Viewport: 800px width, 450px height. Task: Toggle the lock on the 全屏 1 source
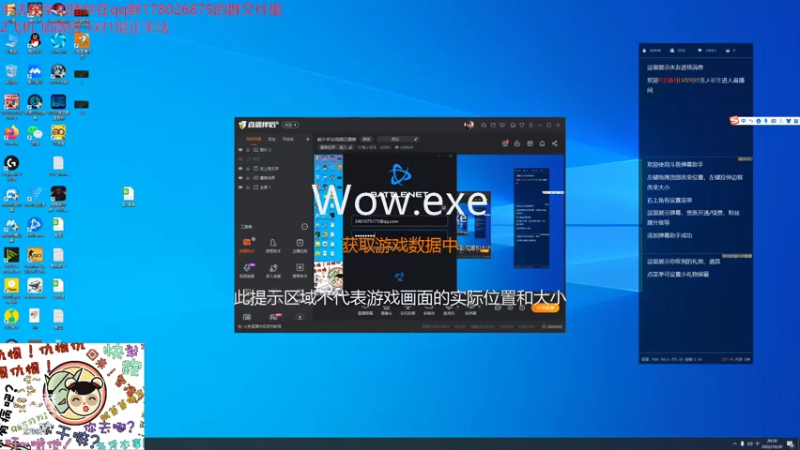coord(248,187)
